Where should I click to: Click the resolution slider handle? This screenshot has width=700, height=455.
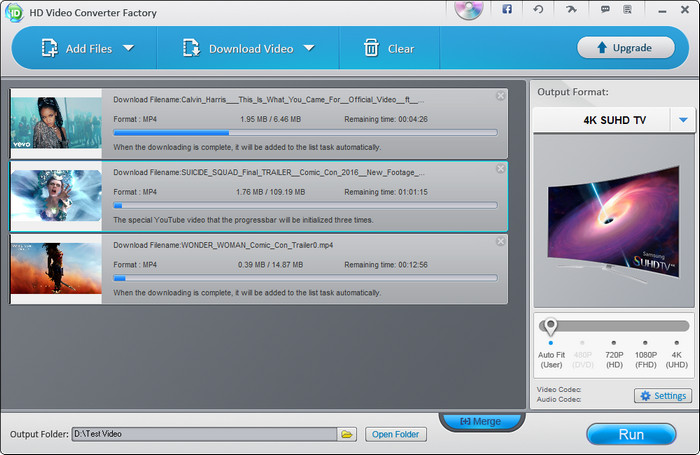550,326
